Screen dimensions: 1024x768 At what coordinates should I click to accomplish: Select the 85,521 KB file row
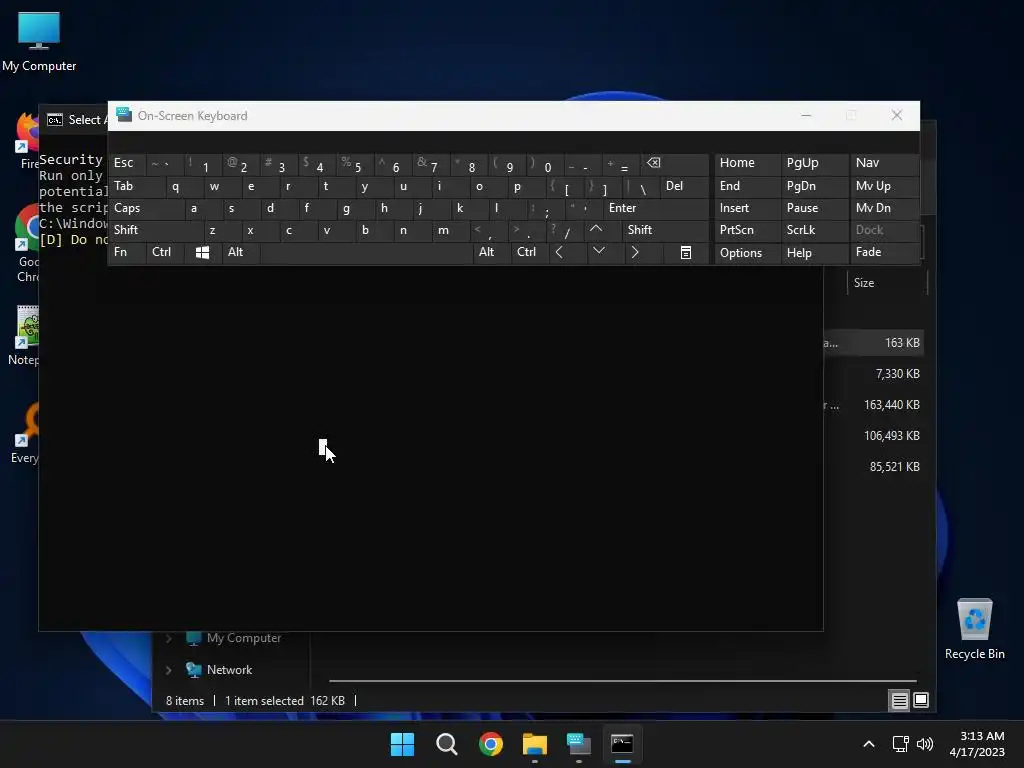[874, 467]
